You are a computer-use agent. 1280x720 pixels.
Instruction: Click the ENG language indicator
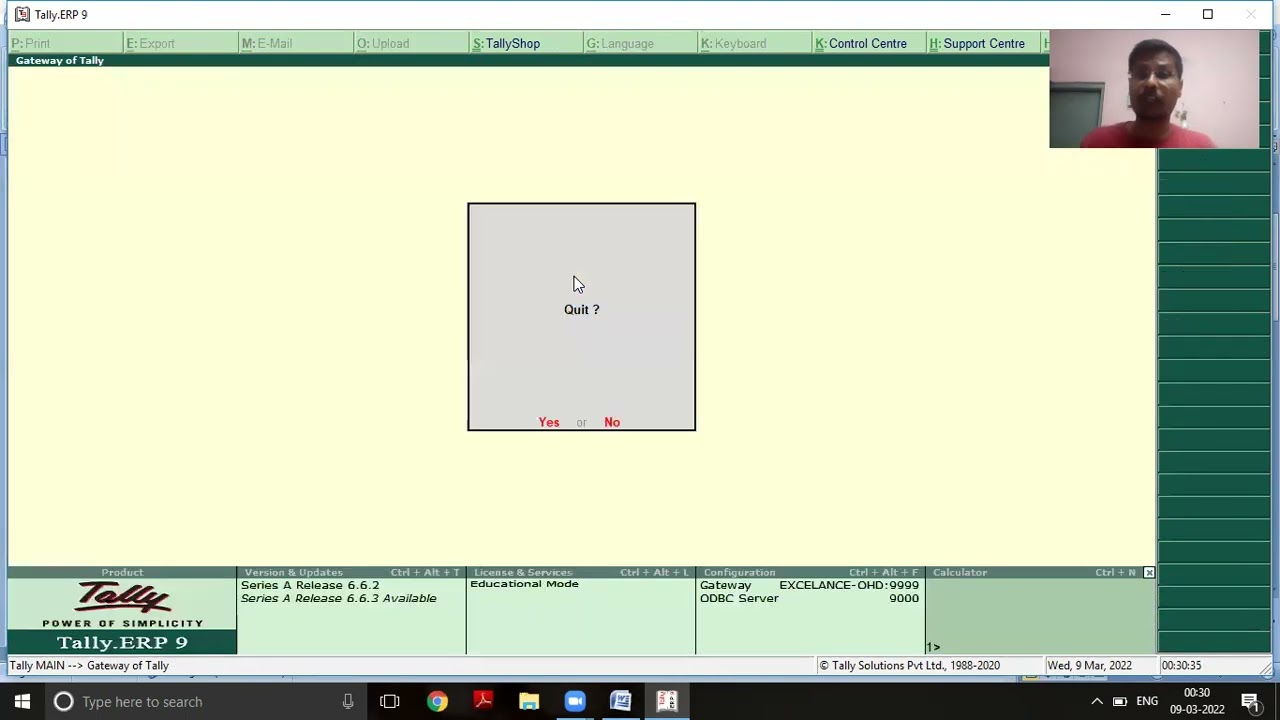pos(1147,701)
